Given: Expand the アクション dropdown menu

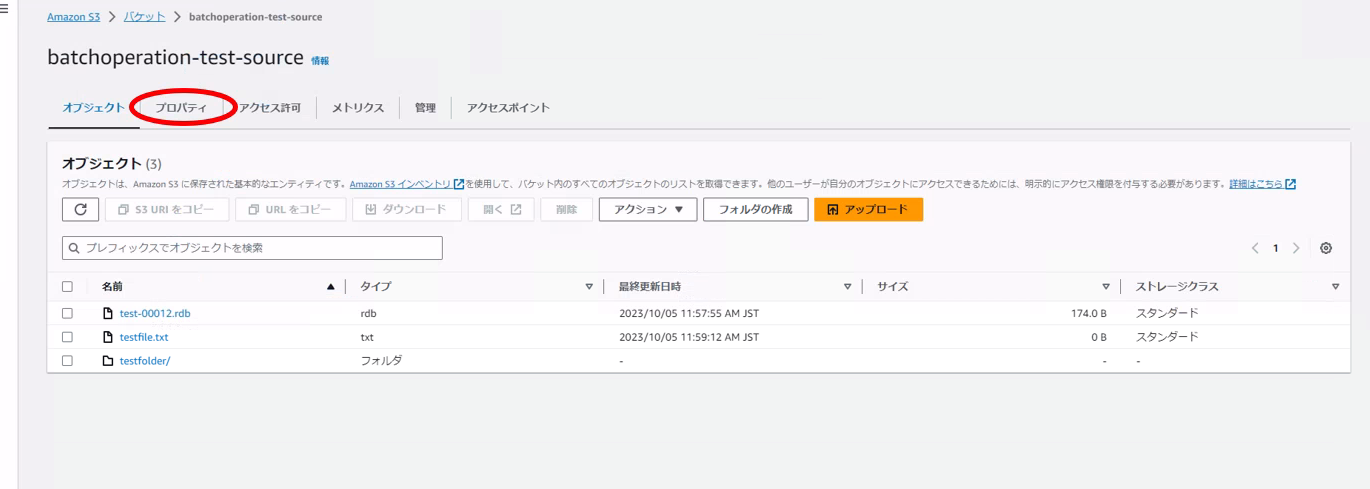Looking at the screenshot, I should coord(647,209).
